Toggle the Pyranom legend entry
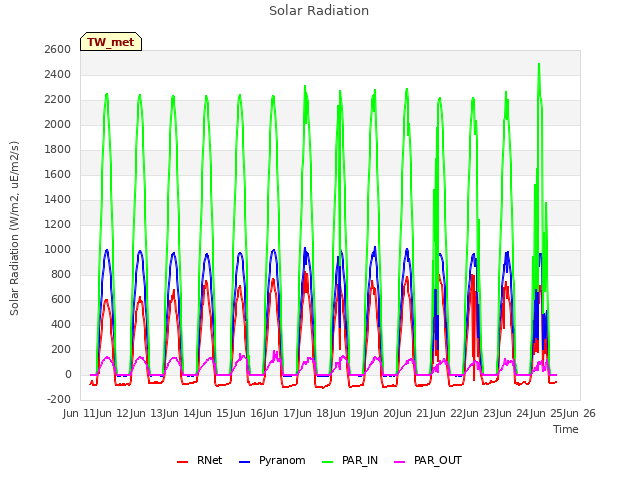The height and width of the screenshot is (480, 640). [x=272, y=460]
